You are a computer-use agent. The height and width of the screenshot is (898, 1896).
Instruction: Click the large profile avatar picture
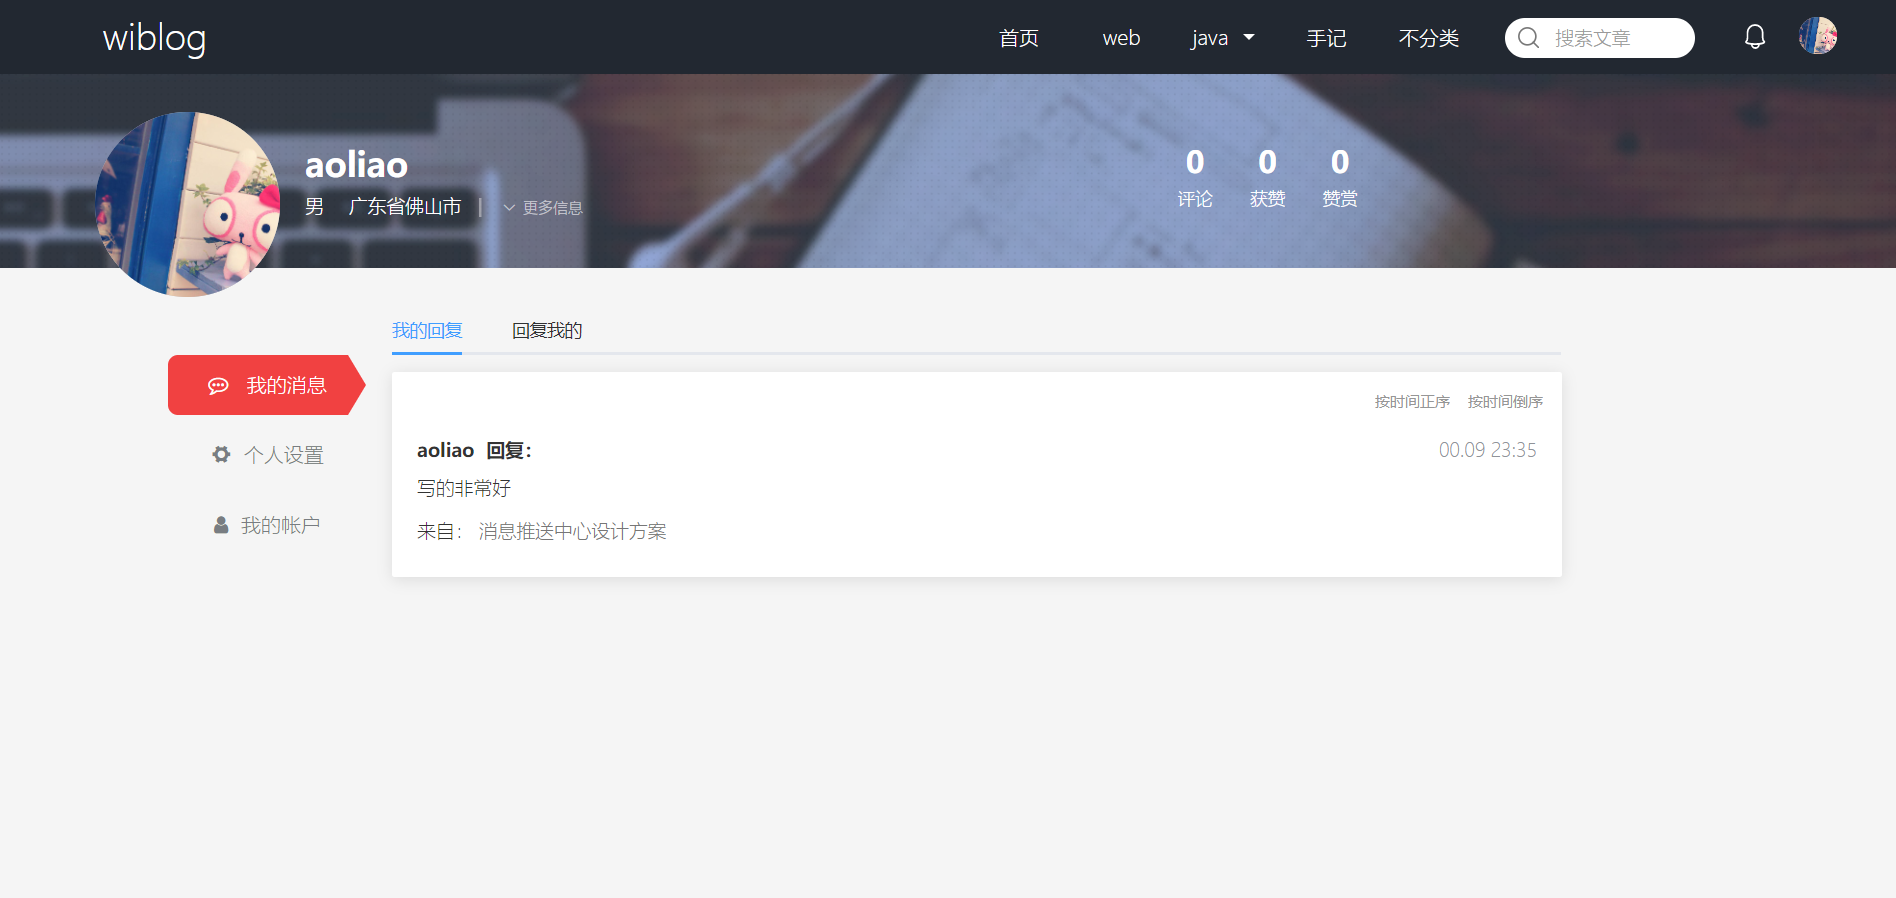coord(188,204)
